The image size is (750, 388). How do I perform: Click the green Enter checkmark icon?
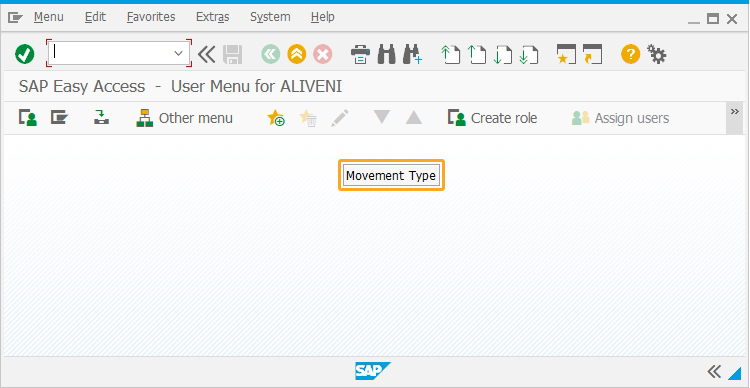coord(24,54)
